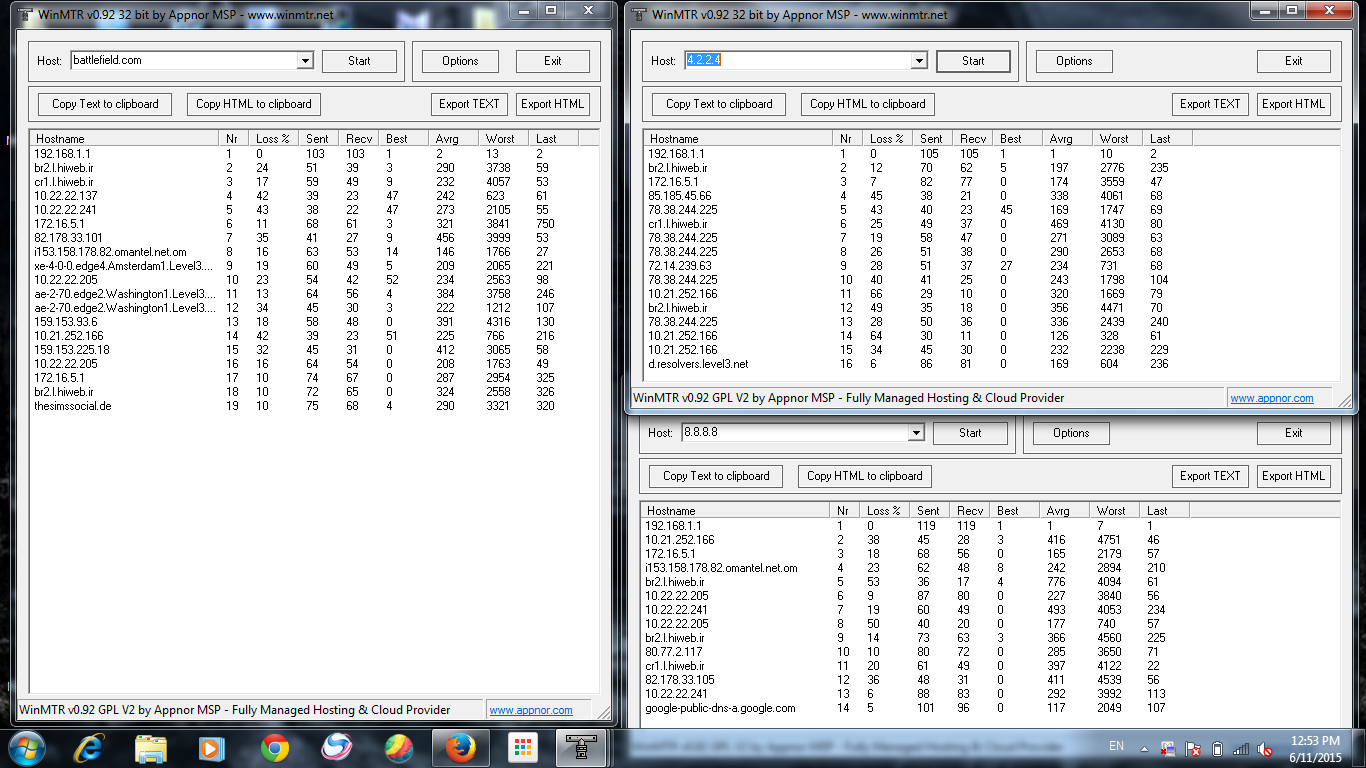Open Action Center flag icon in tray
The width and height of the screenshot is (1366, 768).
pyautogui.click(x=1192, y=748)
